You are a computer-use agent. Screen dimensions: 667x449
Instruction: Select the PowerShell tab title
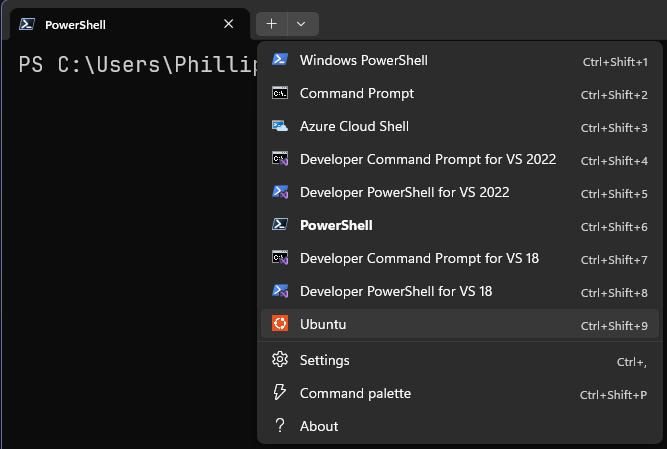(75, 25)
